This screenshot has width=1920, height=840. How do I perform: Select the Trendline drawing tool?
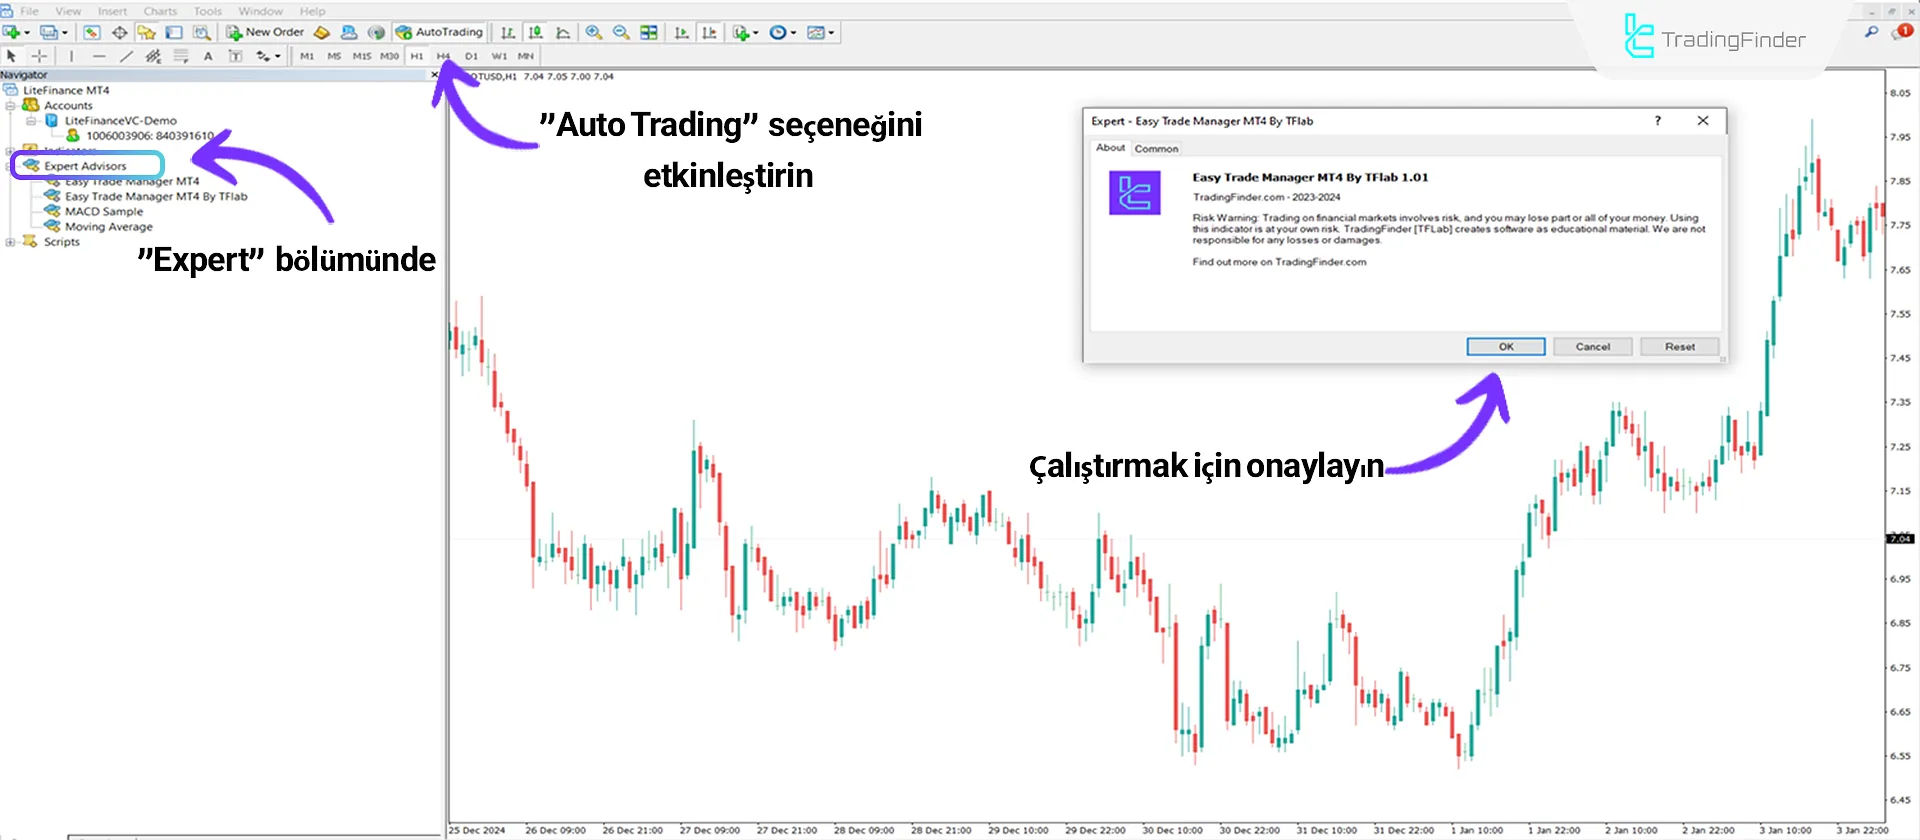pos(126,56)
